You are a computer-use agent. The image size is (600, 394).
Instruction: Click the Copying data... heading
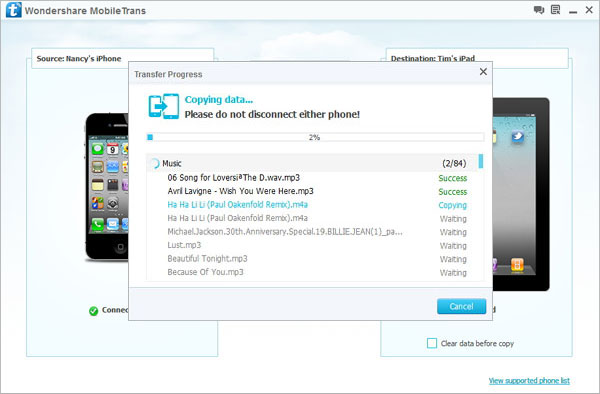click(219, 99)
